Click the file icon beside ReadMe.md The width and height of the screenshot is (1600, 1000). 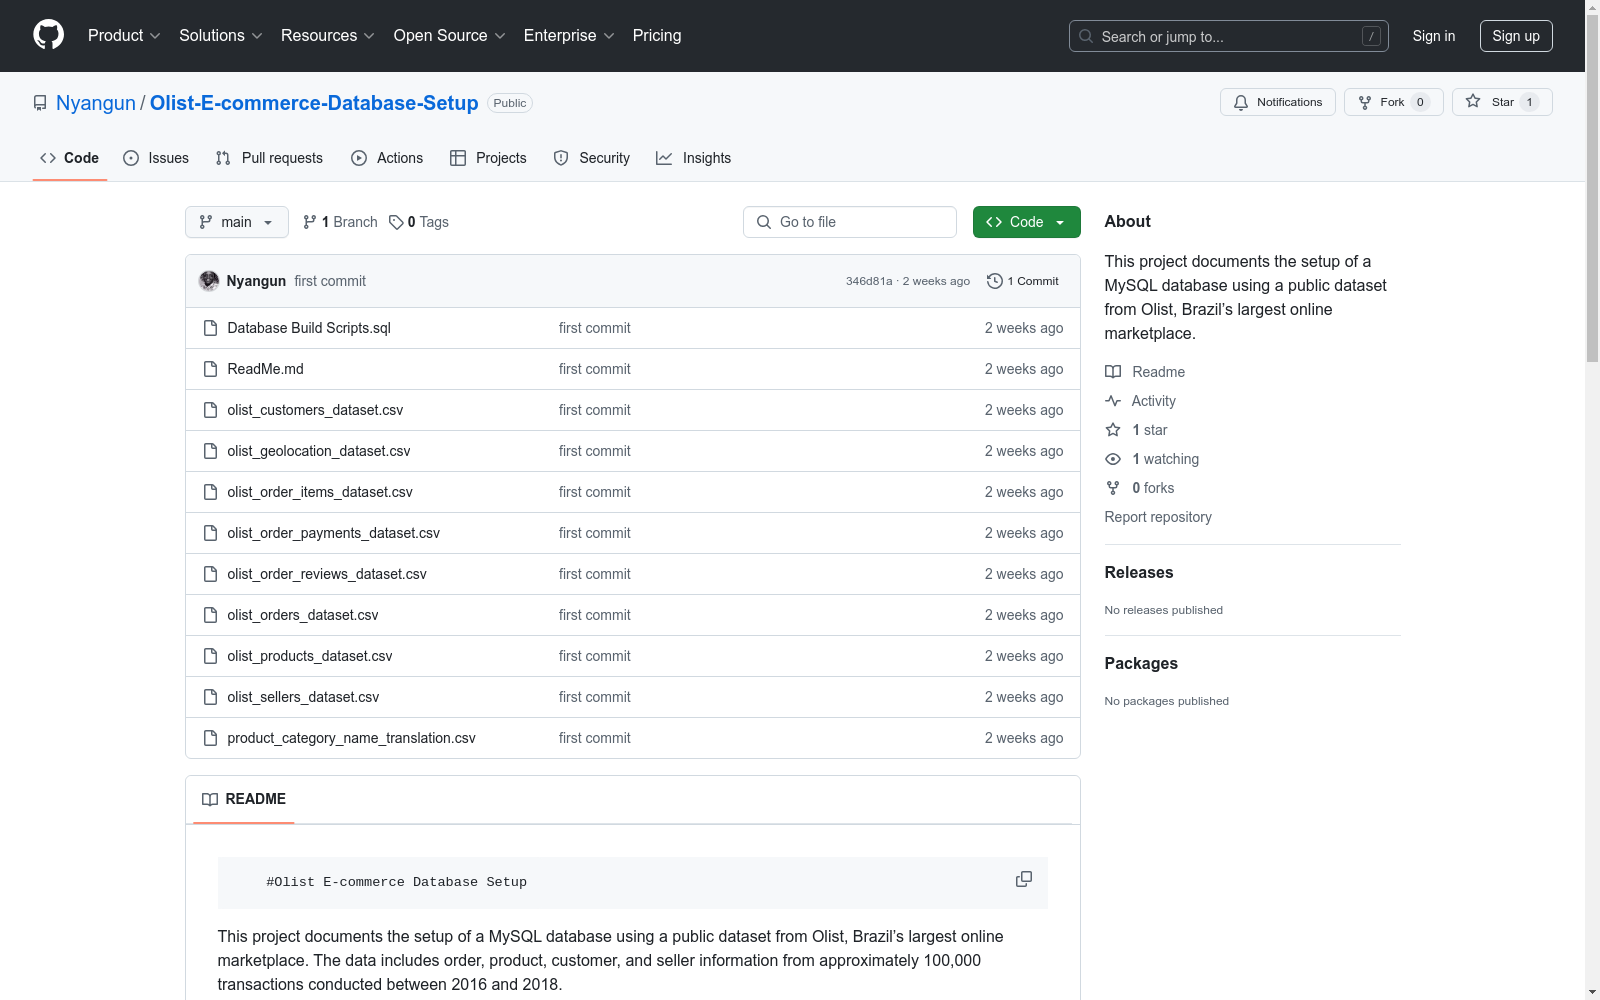point(210,369)
